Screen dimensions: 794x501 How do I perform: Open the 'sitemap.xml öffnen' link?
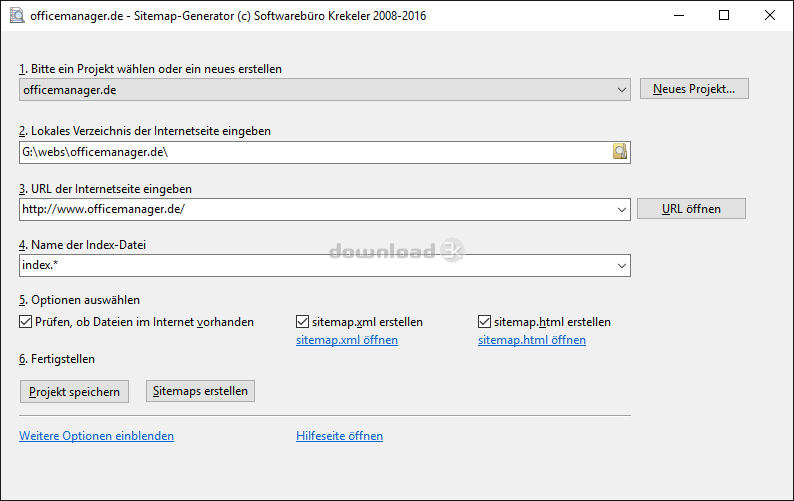point(347,340)
